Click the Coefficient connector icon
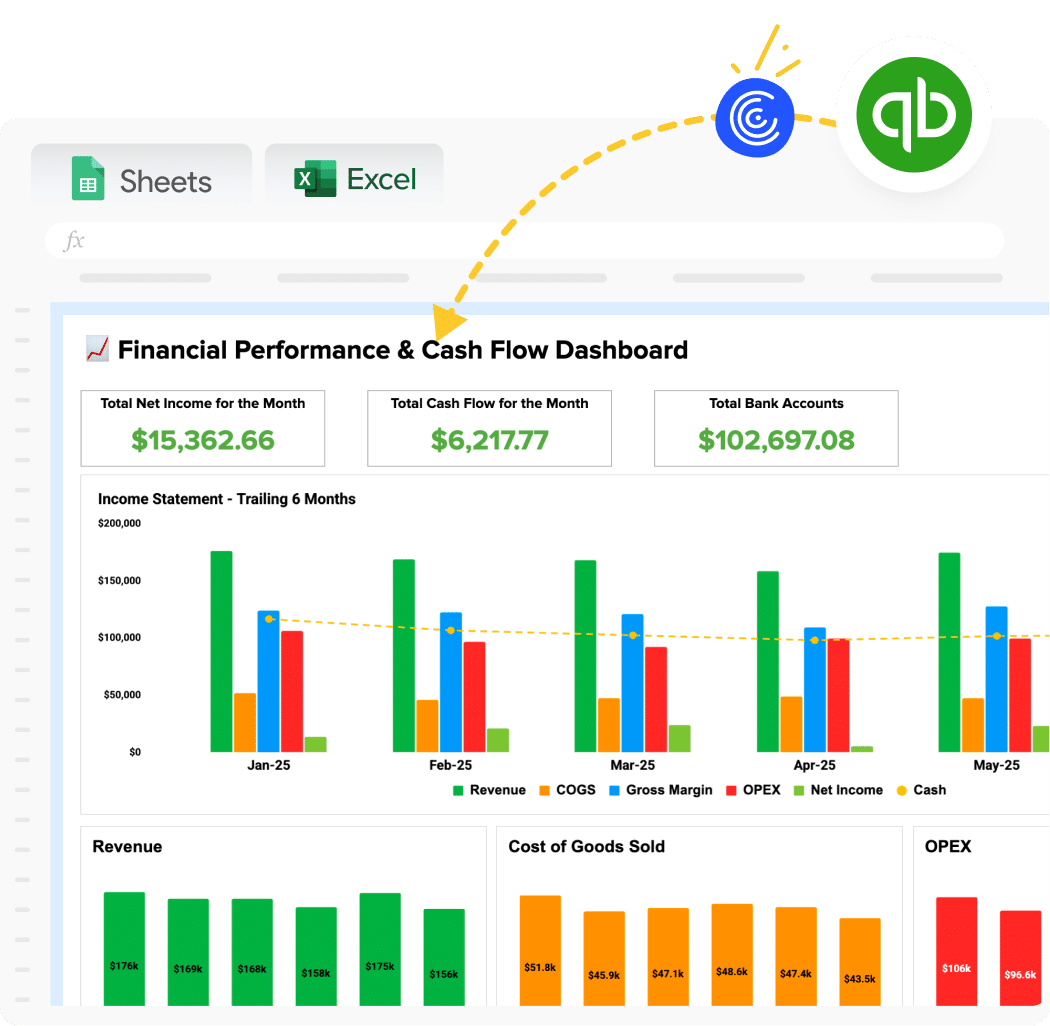 [756, 117]
